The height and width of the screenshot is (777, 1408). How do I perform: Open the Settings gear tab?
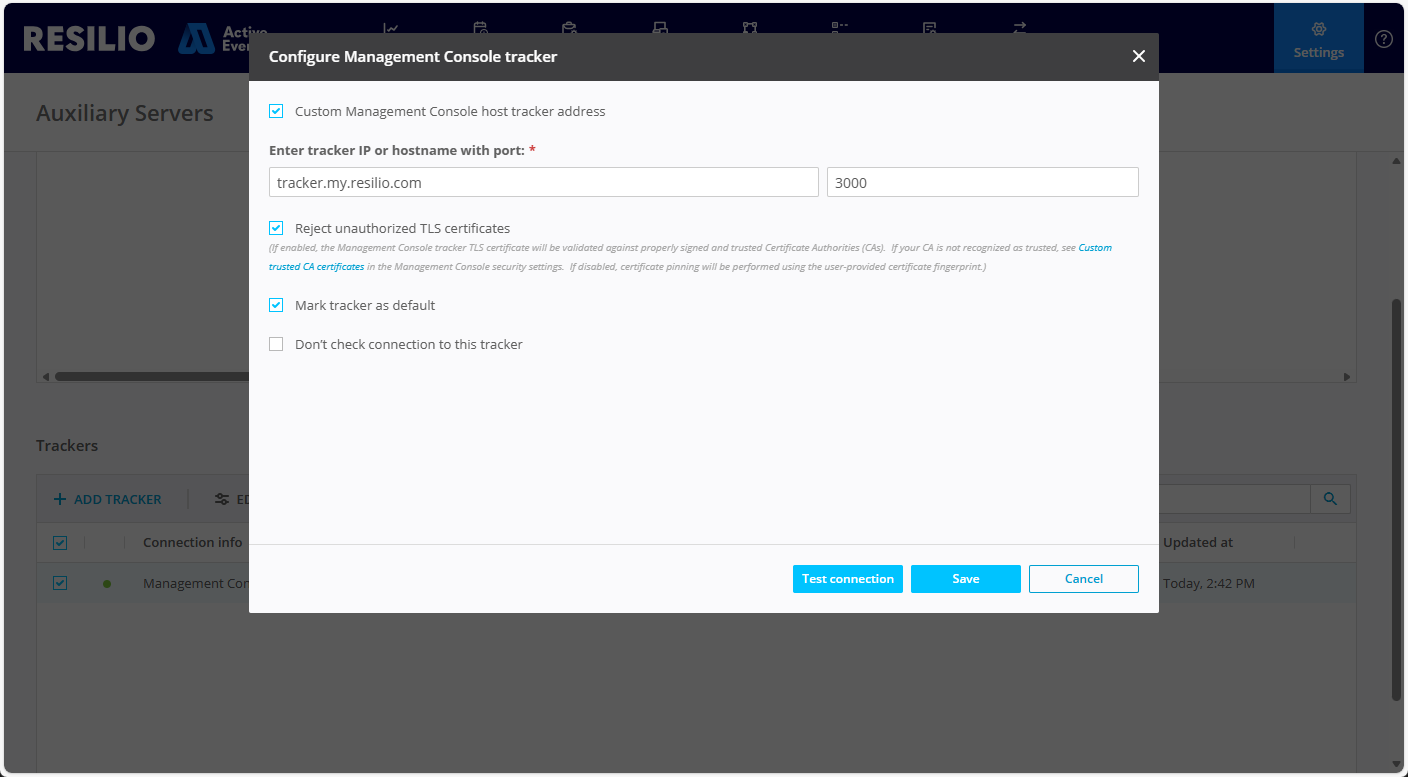click(1319, 39)
